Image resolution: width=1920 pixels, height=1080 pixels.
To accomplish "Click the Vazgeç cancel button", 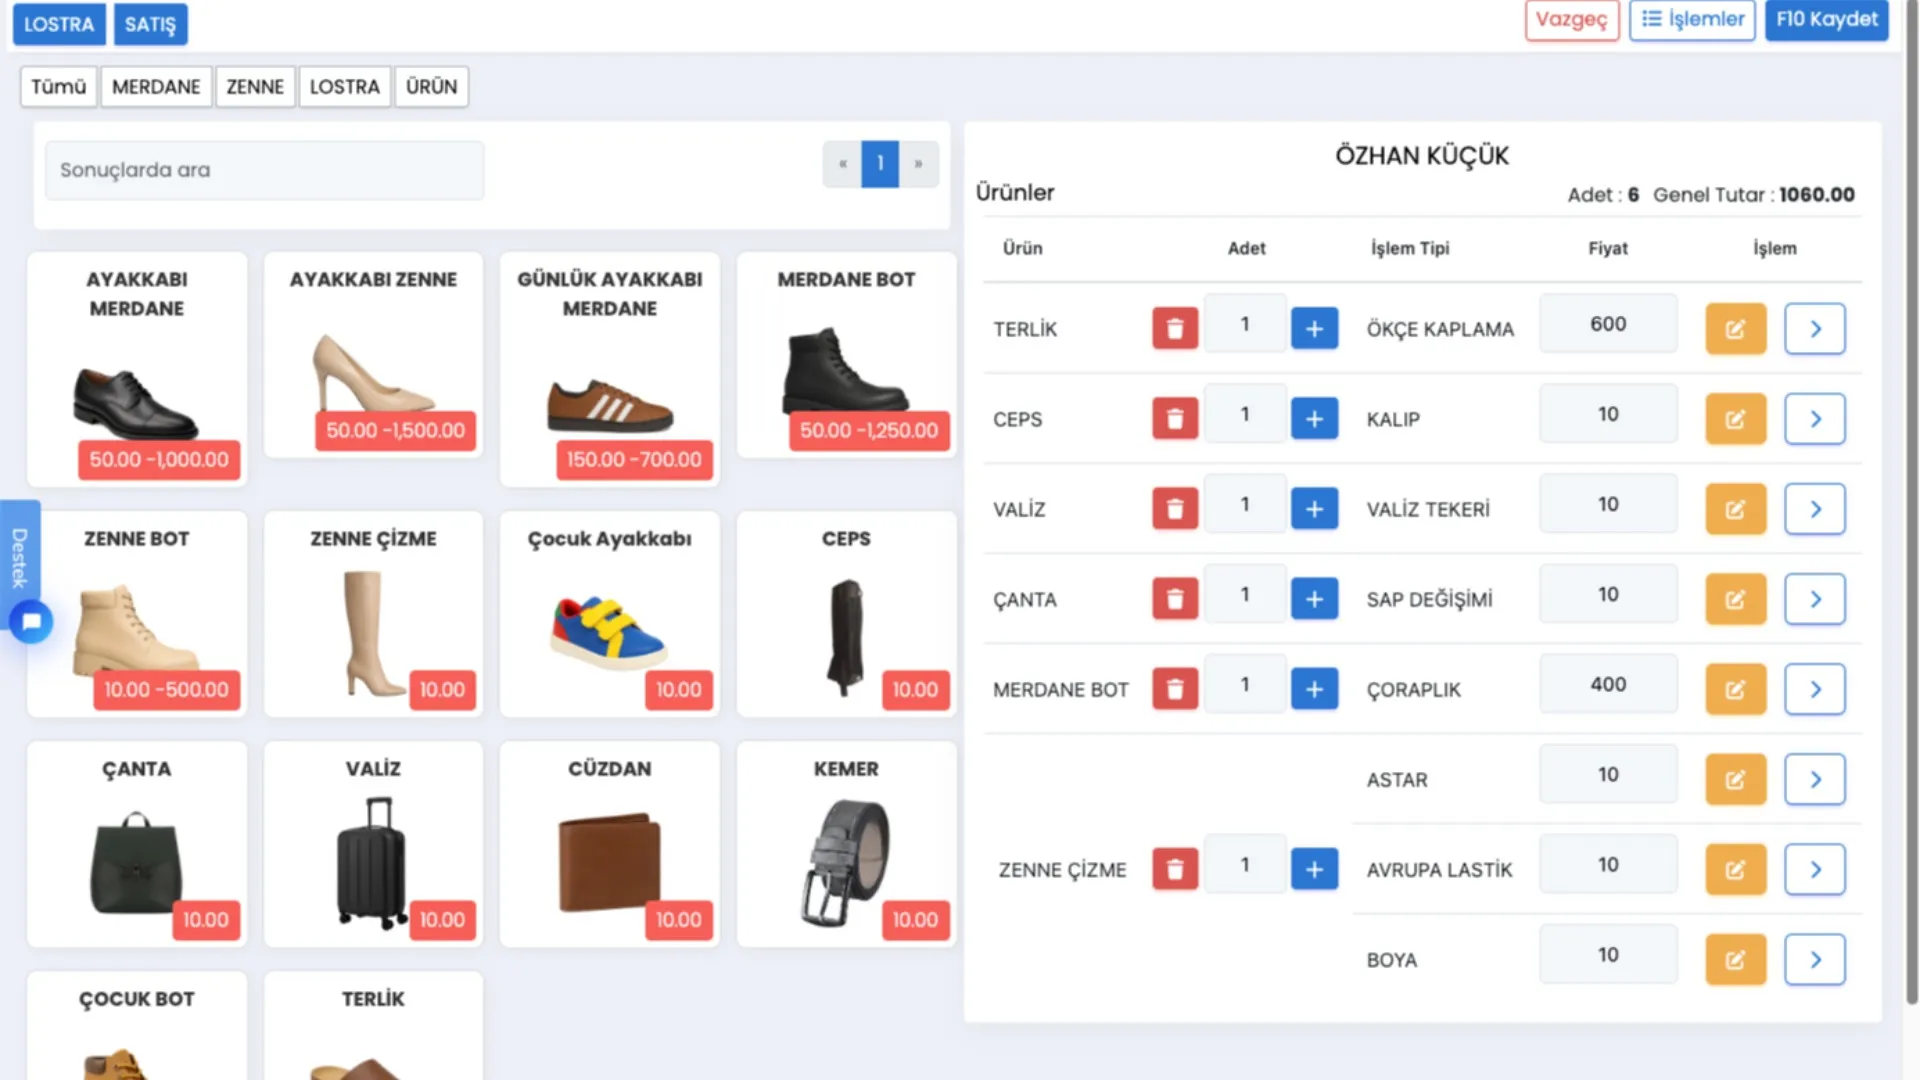I will tap(1571, 19).
